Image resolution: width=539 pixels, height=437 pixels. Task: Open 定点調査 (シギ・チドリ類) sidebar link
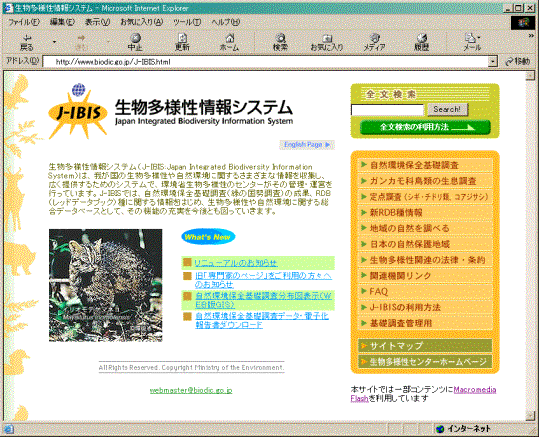click(425, 197)
